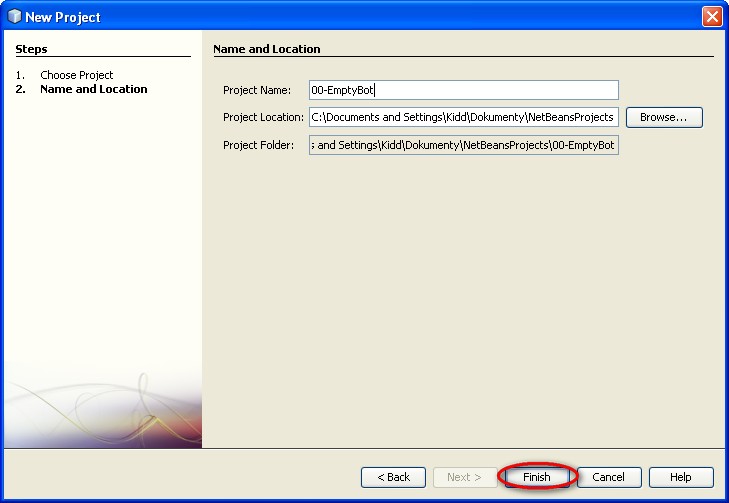
Task: Go back with the < Back button
Action: point(393,477)
